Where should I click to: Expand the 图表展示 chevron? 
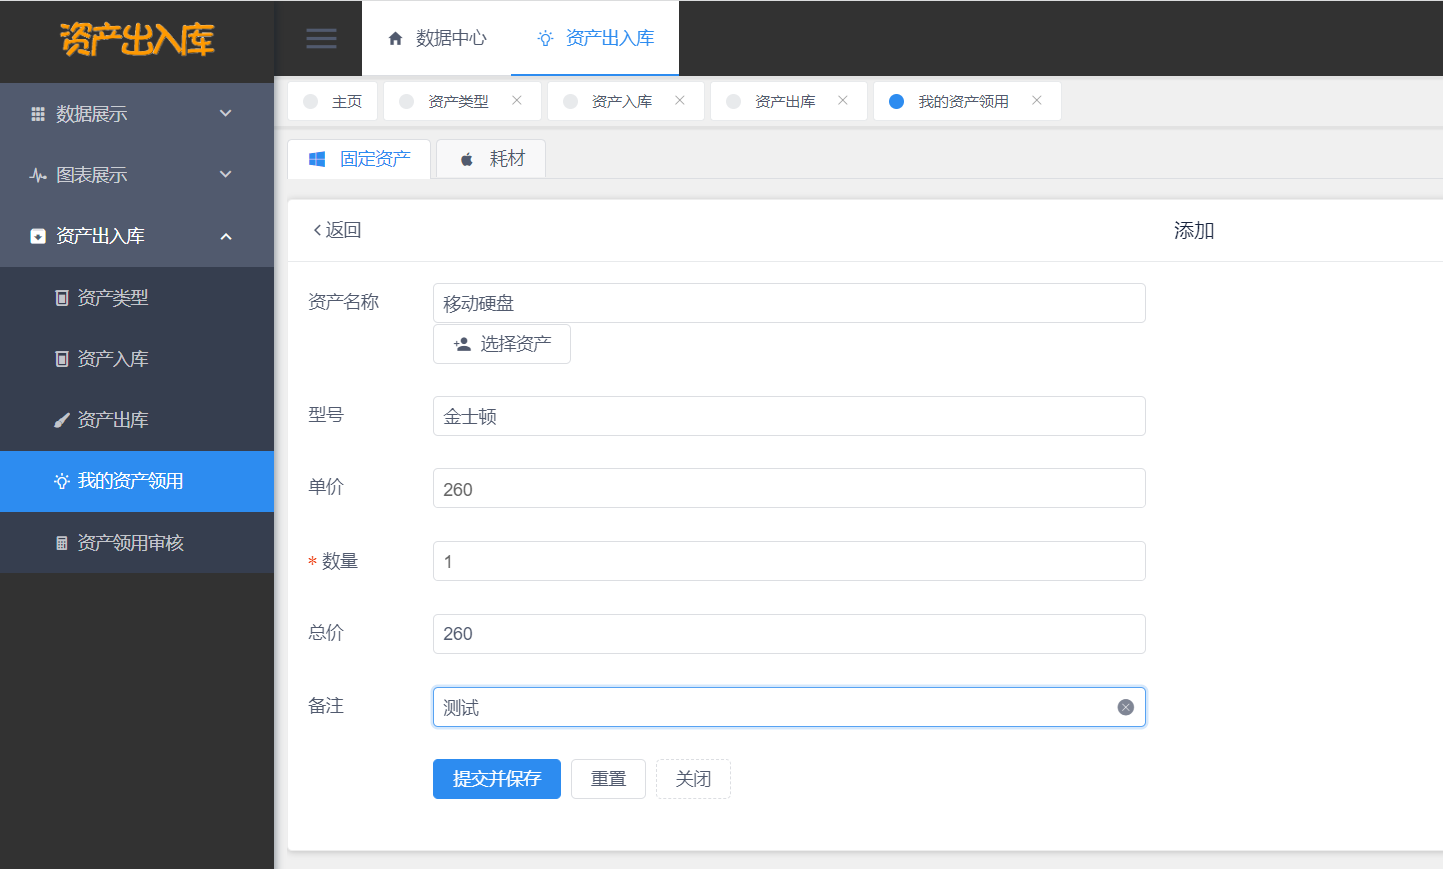[x=226, y=175]
